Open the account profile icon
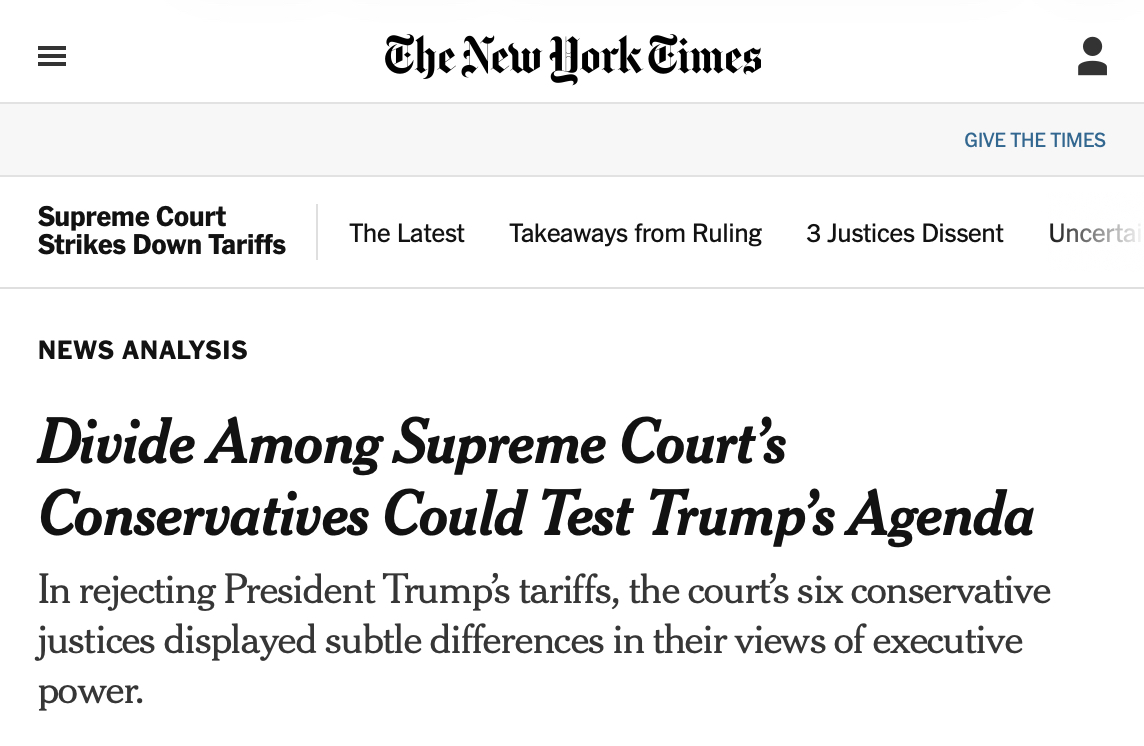Screen dimensions: 1144x746 click(1092, 57)
